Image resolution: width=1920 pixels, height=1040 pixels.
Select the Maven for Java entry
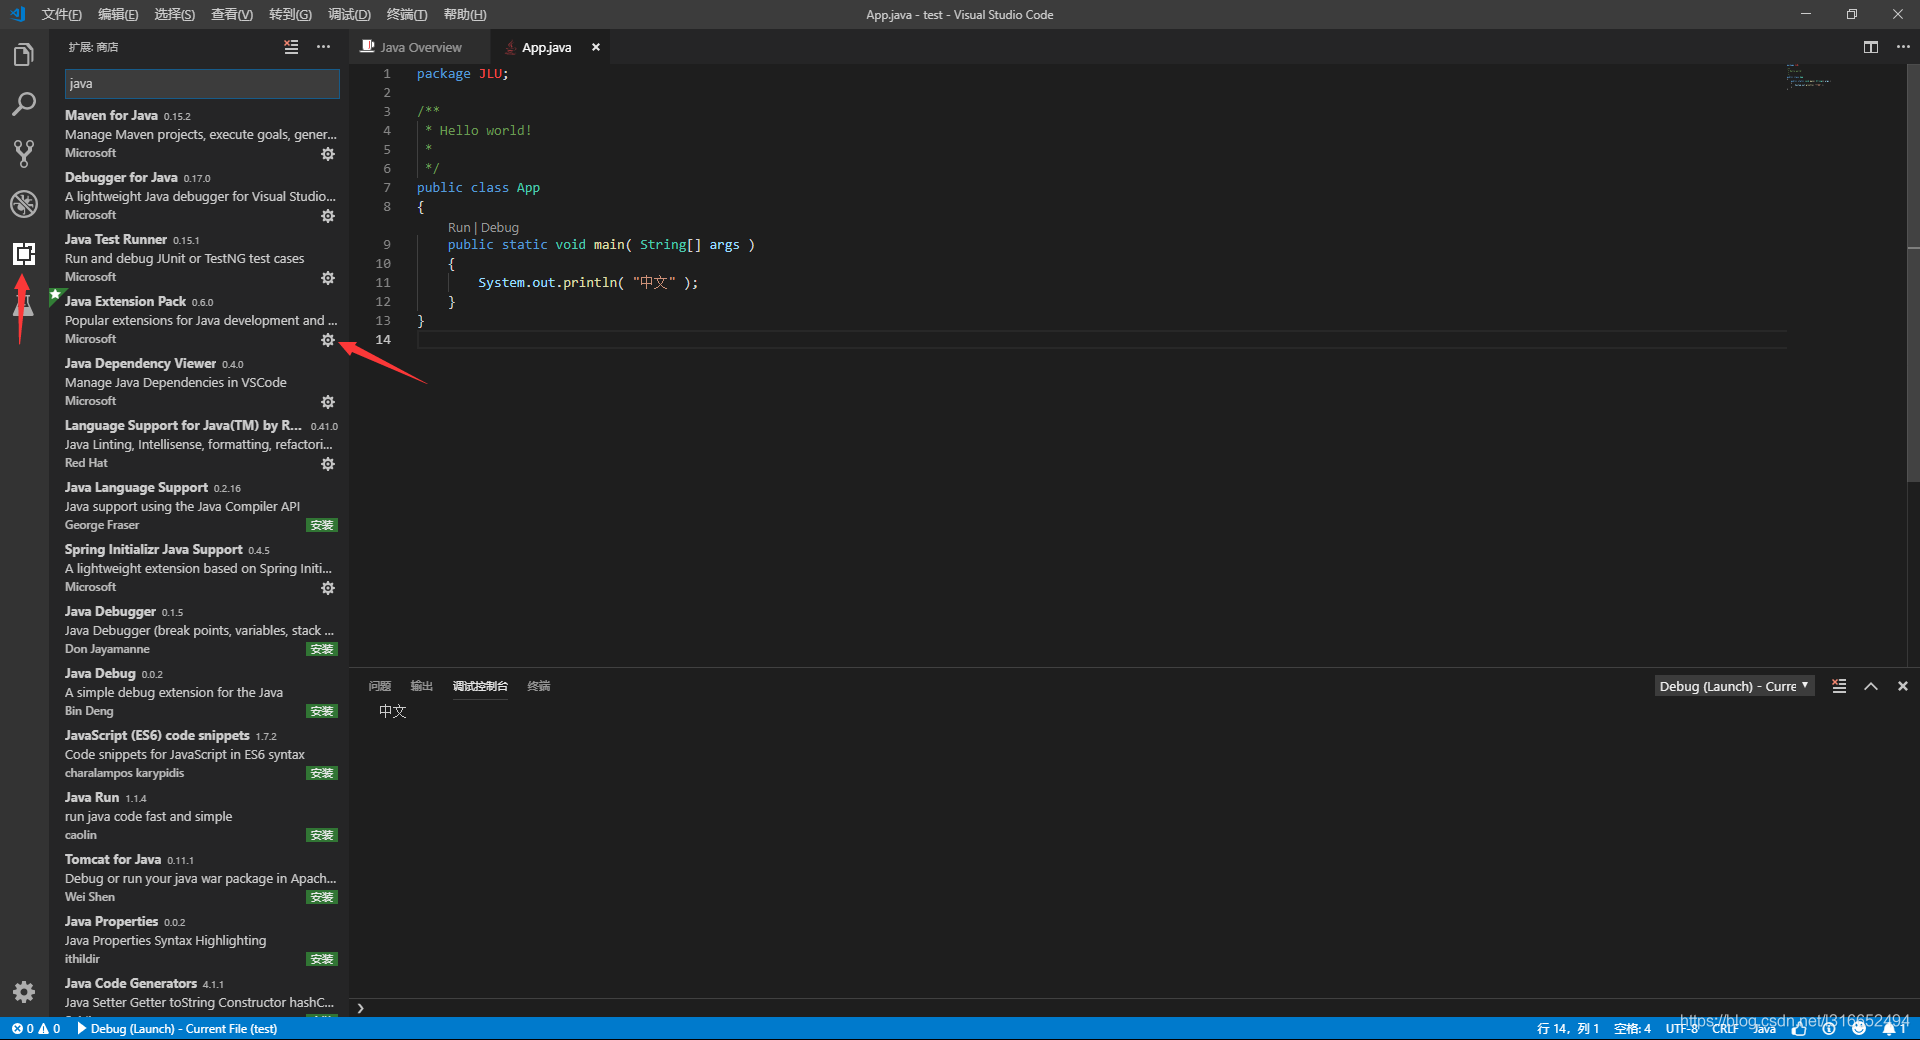[x=200, y=134]
